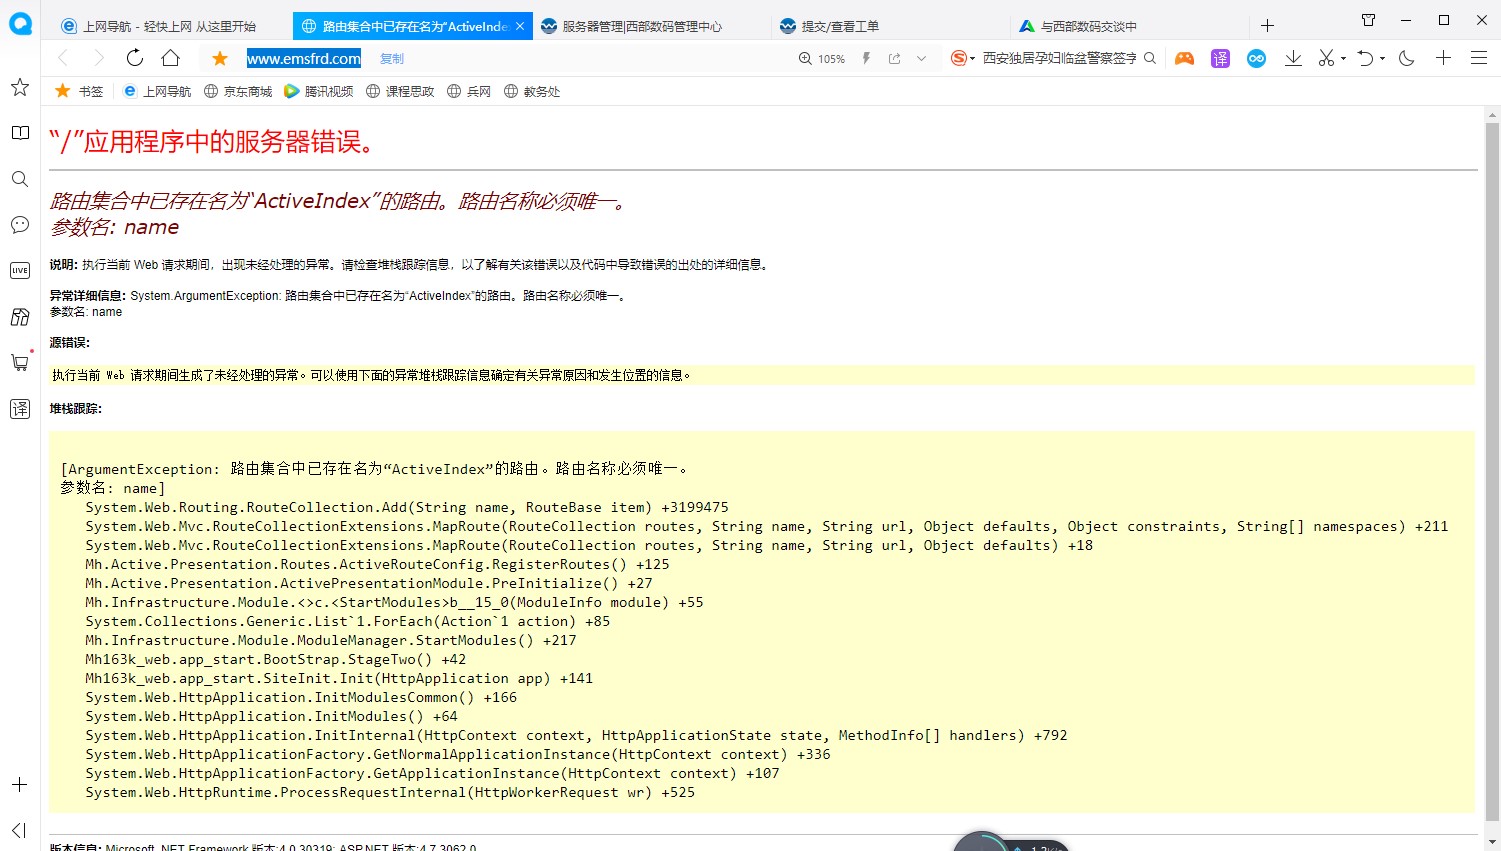Viewport: 1501px width, 851px height.
Task: Click the server error heading text
Action: click(x=216, y=142)
